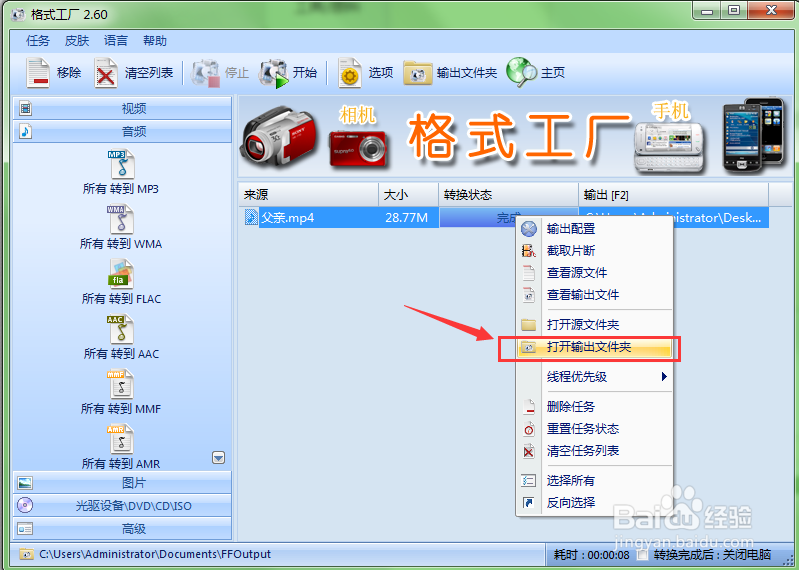Screen dimensions: 799x570
Task: Click the camcorder image in banner
Action: 279,136
